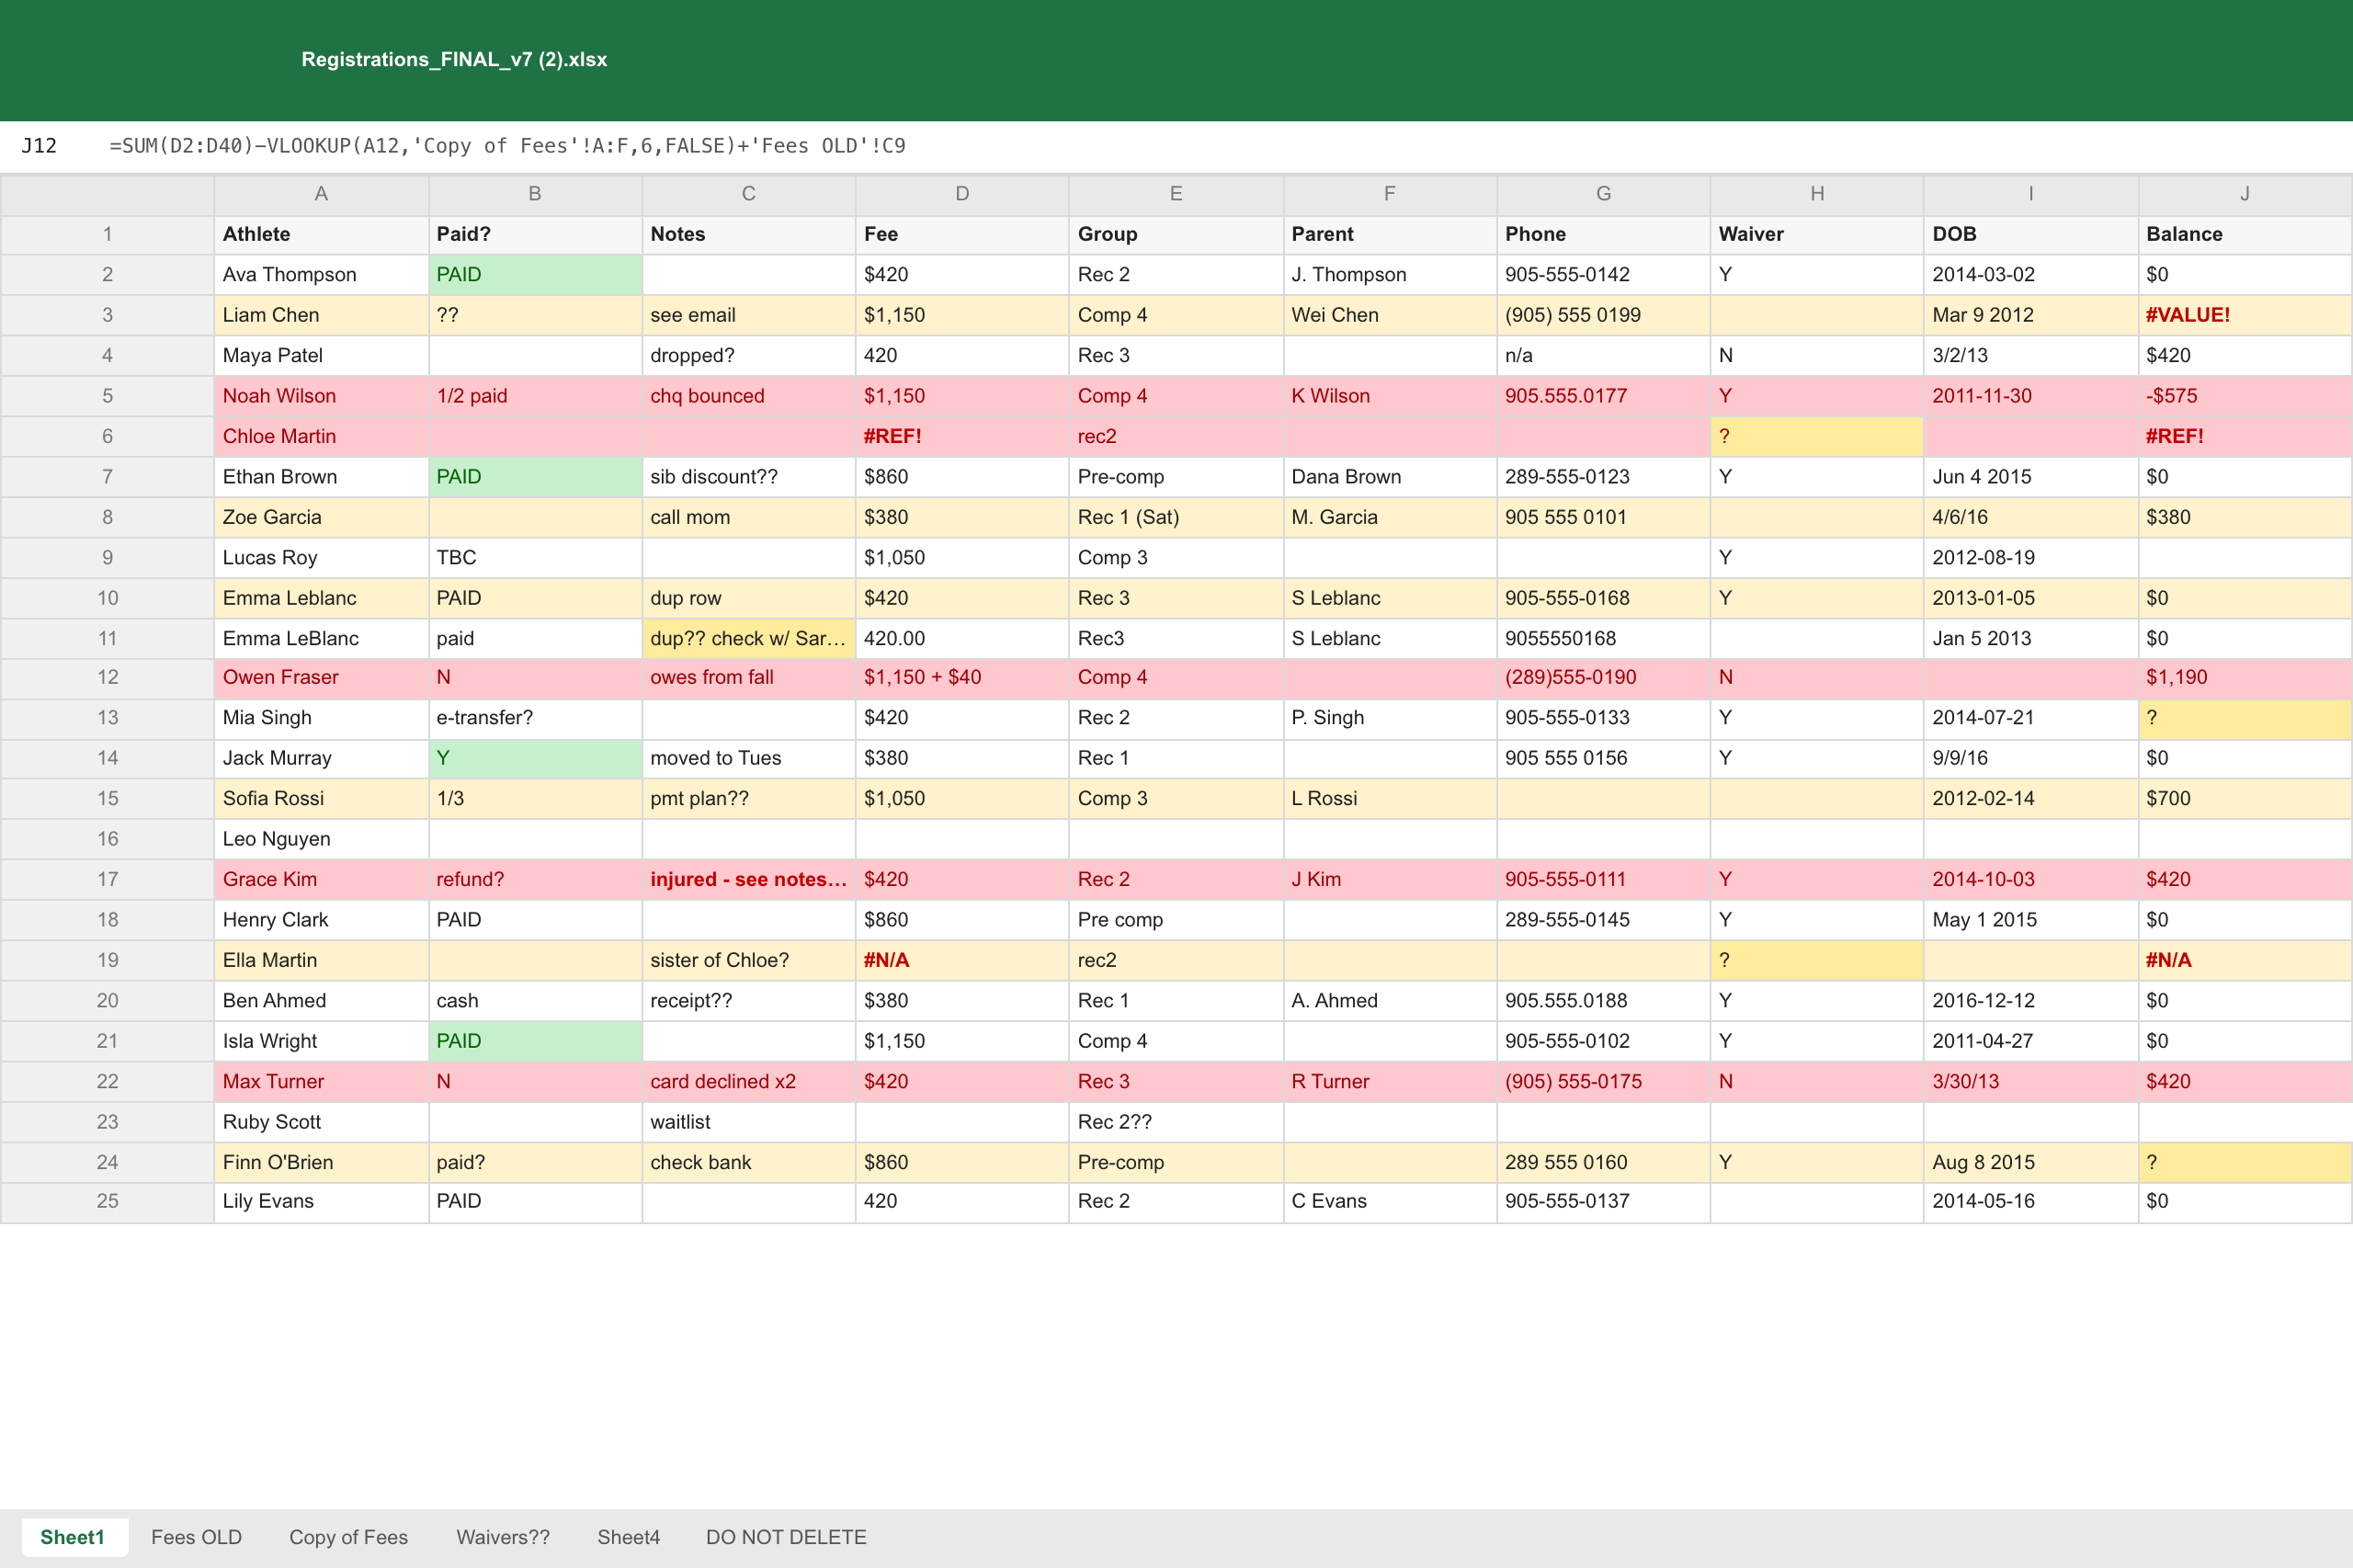2353x1568 pixels.
Task: Go to the DO NOT DELETE tab
Action: click(x=786, y=1537)
